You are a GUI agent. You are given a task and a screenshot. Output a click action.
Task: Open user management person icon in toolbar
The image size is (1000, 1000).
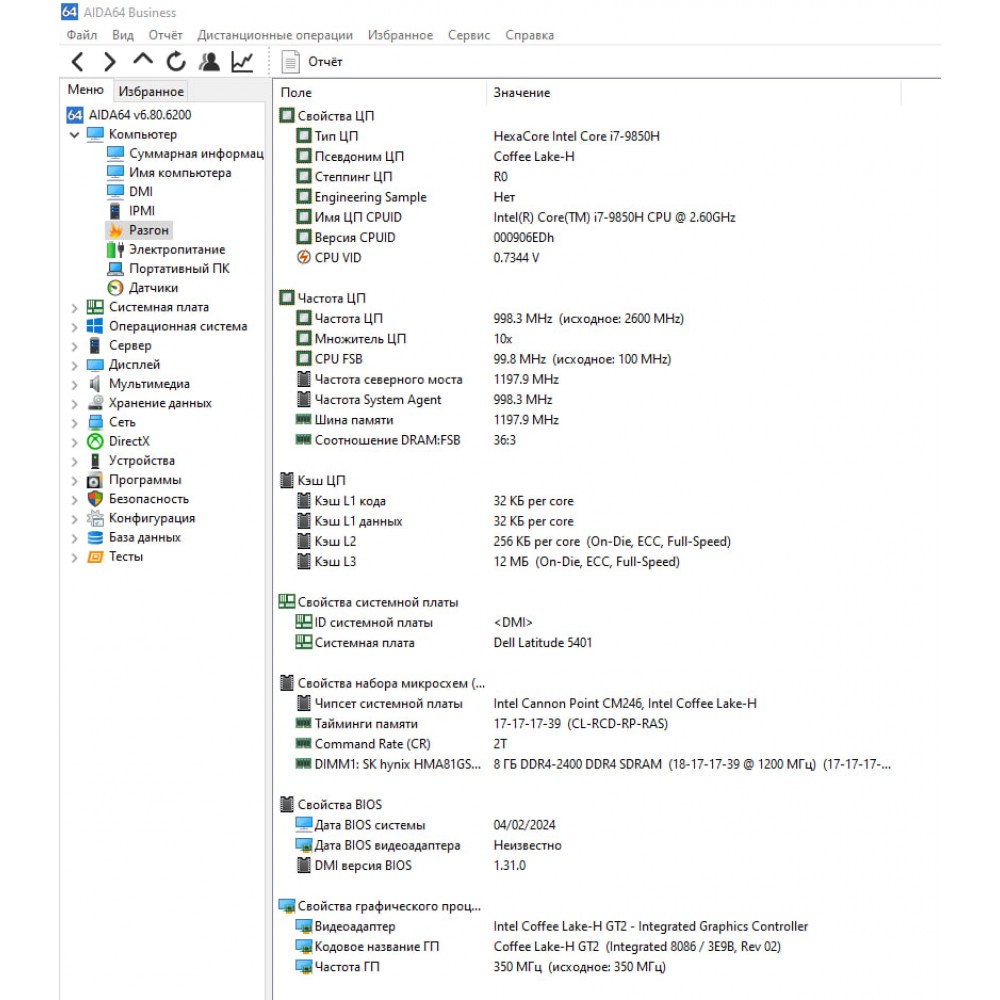pyautogui.click(x=209, y=62)
